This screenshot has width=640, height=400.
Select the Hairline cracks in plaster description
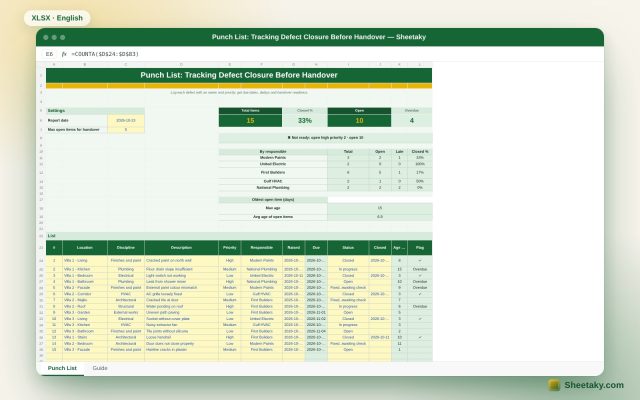181,350
